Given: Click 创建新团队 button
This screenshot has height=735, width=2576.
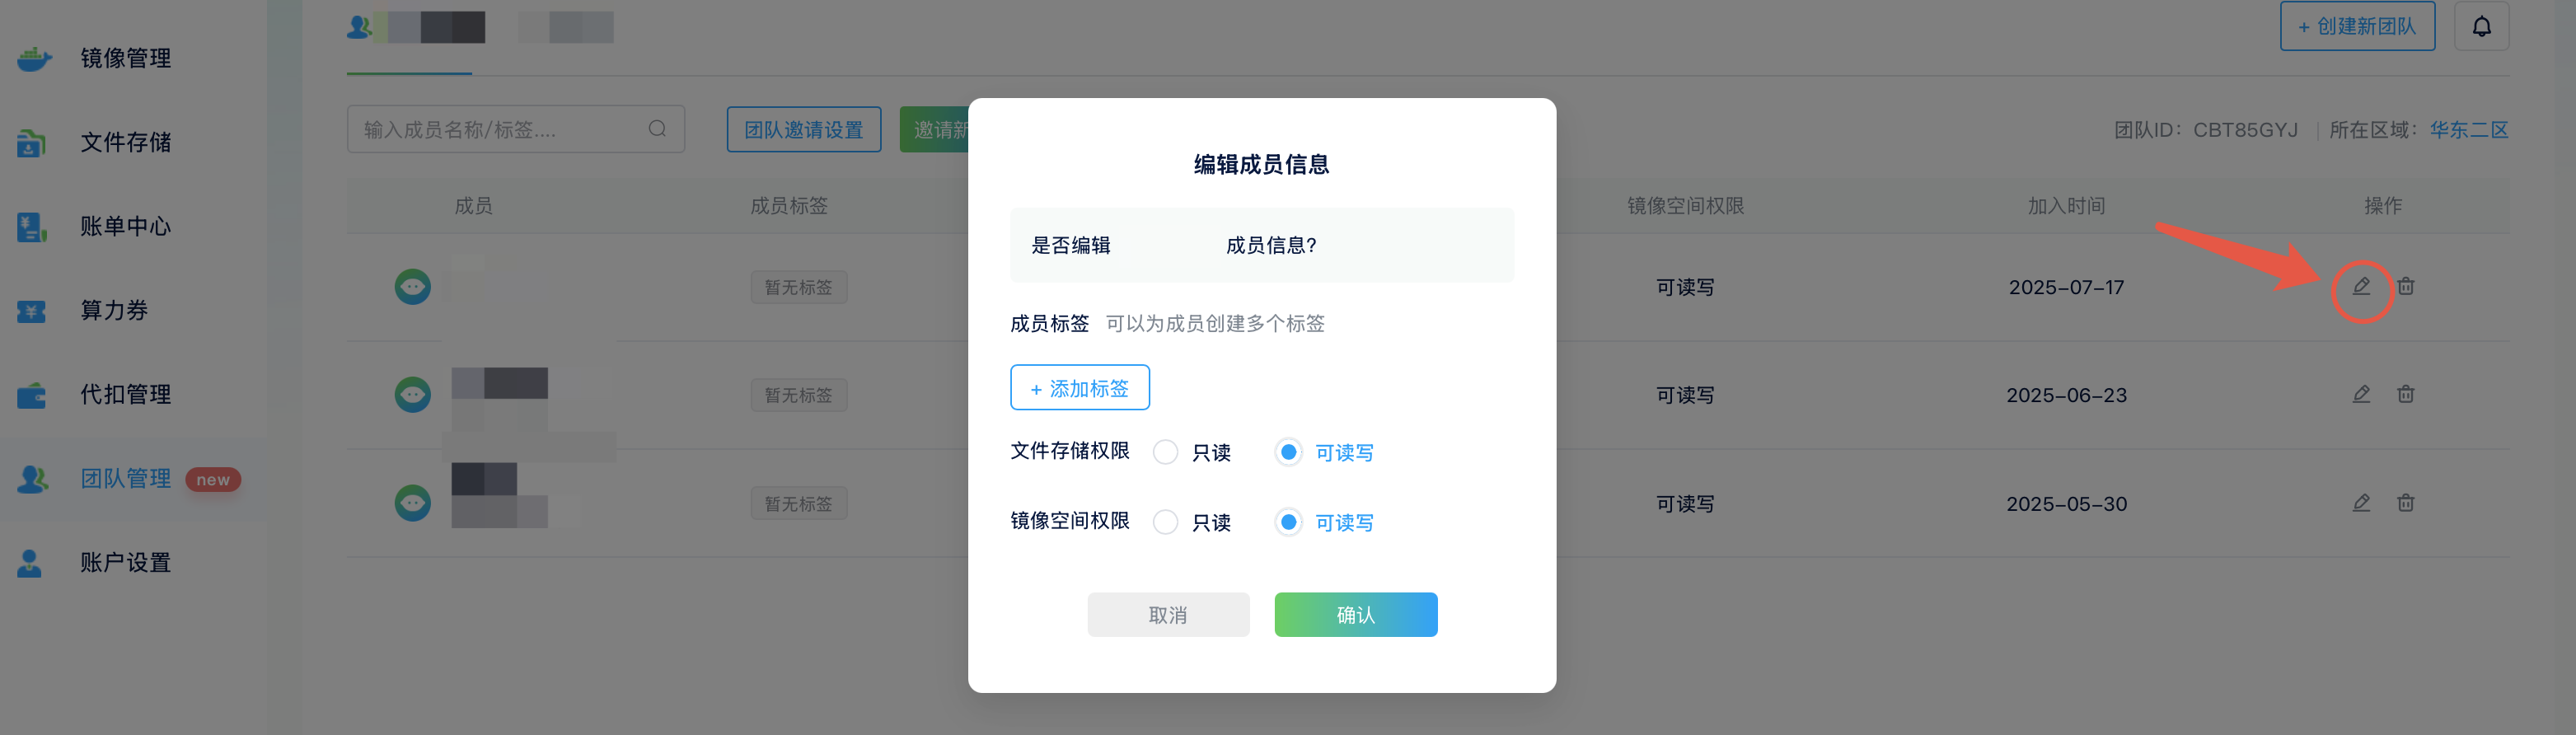Looking at the screenshot, I should tap(2357, 27).
